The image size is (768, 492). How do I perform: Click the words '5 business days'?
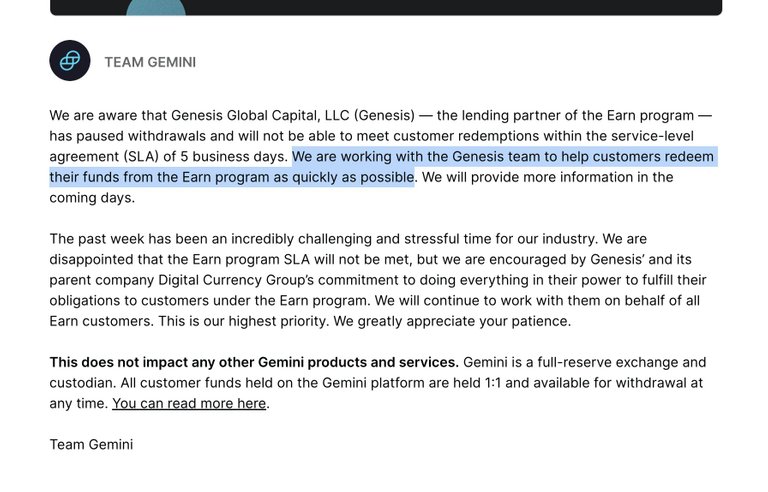click(x=233, y=156)
